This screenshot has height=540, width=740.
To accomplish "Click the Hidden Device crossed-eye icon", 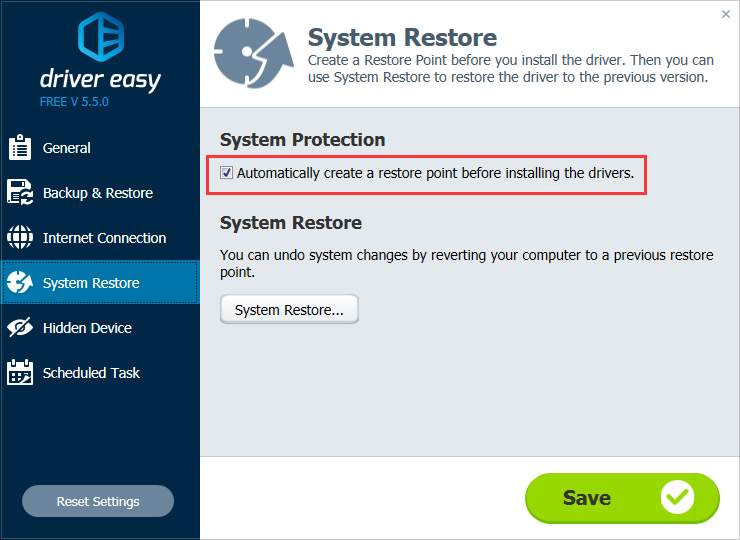I will (20, 327).
